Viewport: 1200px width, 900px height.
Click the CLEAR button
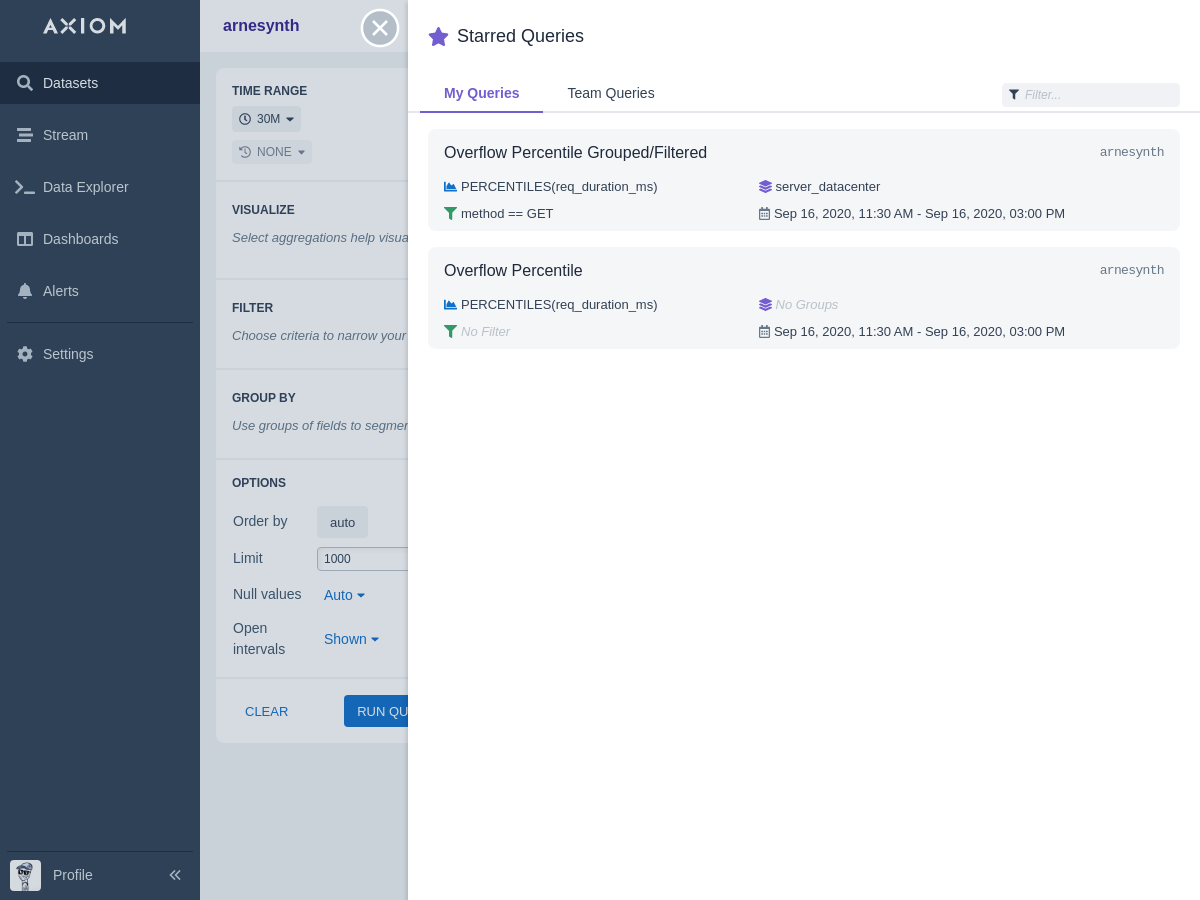click(266, 711)
